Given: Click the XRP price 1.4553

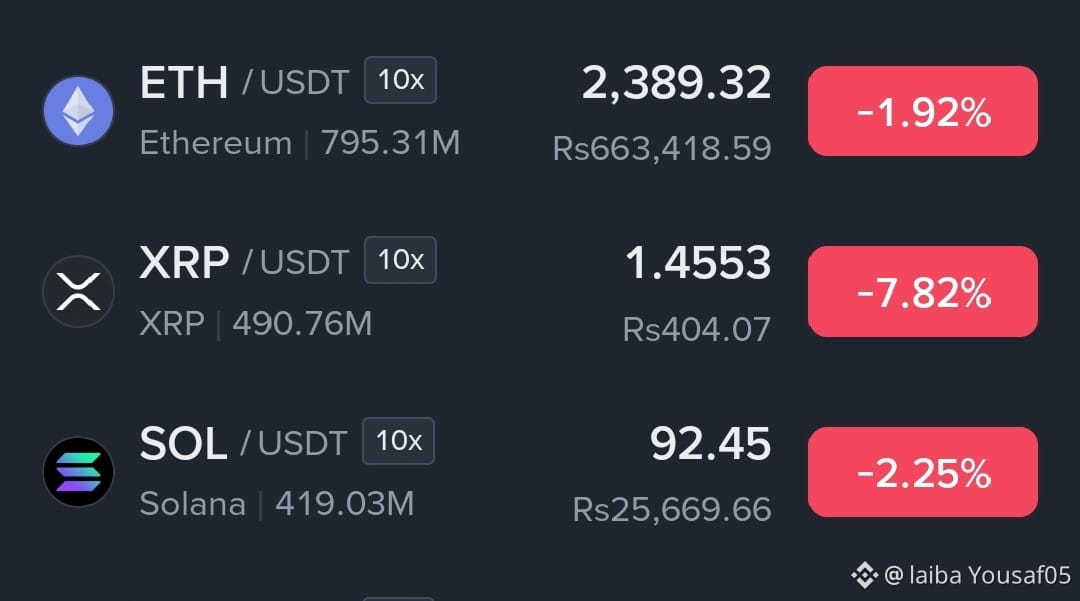Looking at the screenshot, I should pos(698,263).
